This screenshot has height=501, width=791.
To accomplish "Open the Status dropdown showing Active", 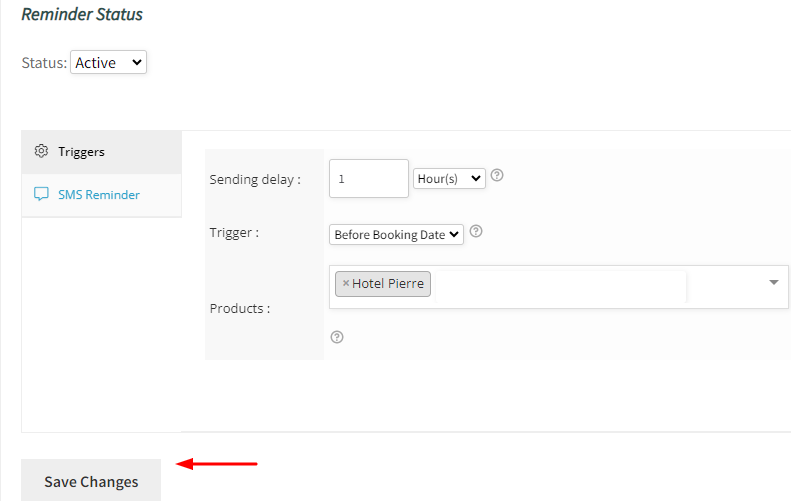I will (x=108, y=62).
